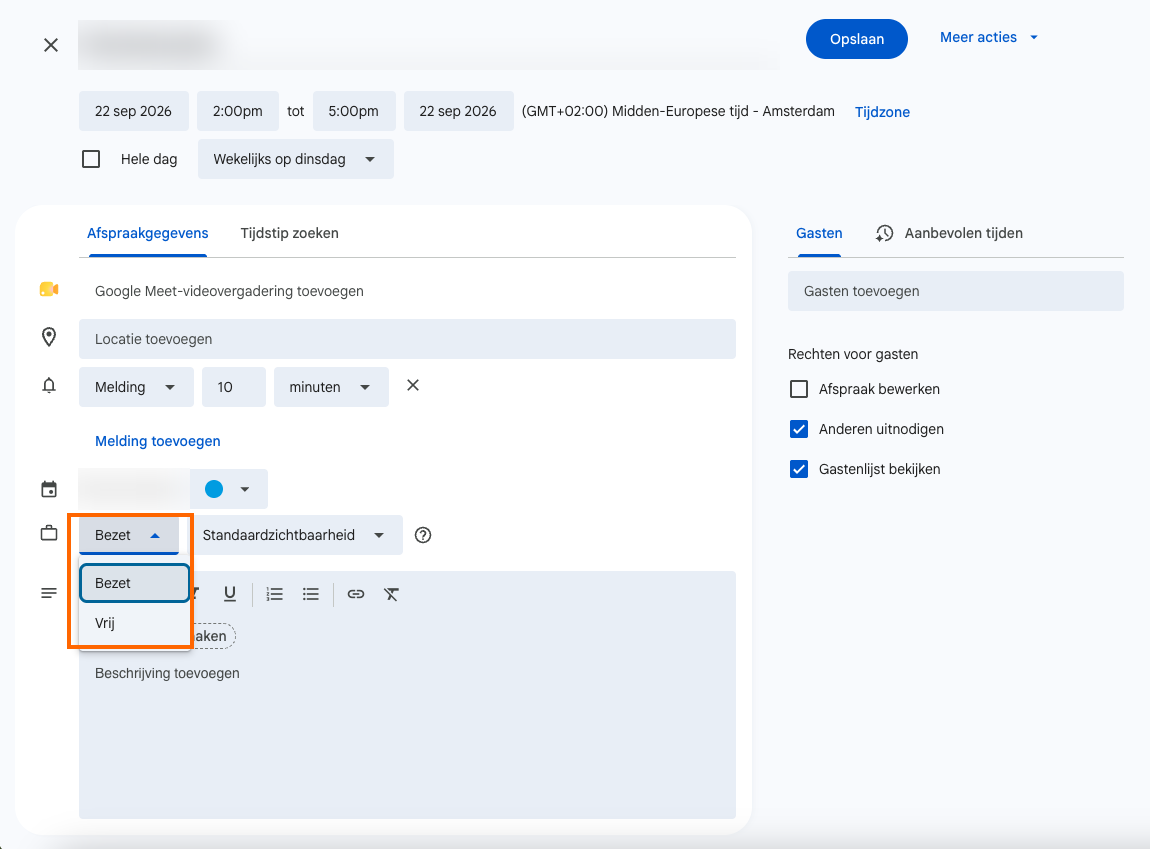
Task: Open the visibility help question mark
Action: [422, 535]
